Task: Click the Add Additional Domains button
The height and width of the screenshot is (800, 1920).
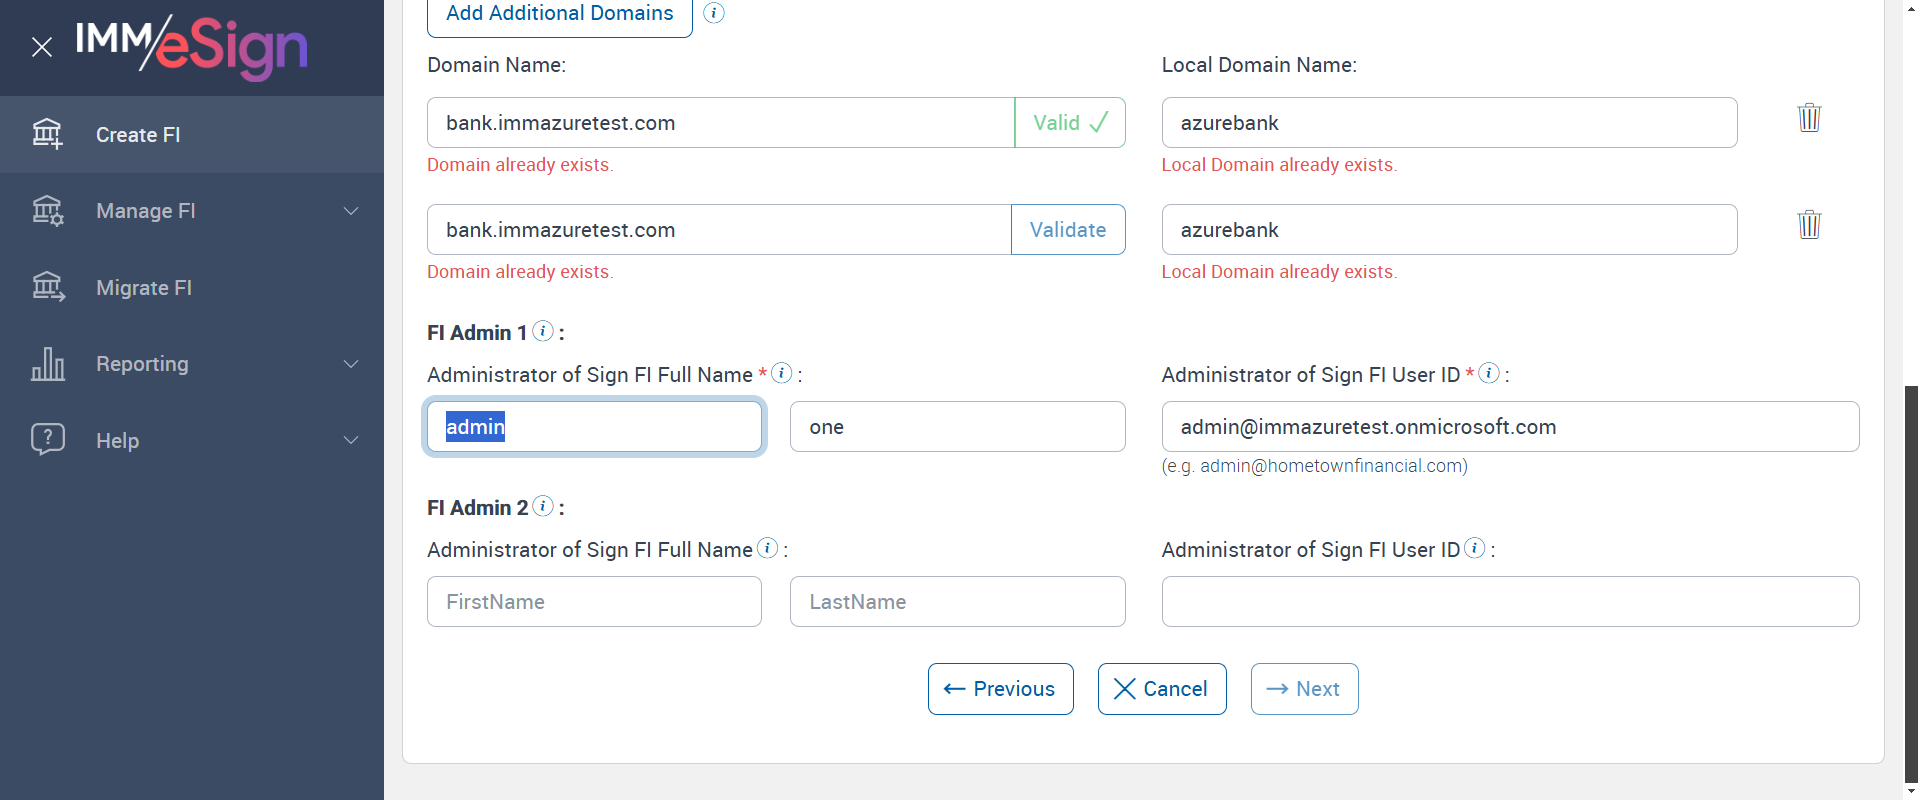Action: [x=559, y=14]
